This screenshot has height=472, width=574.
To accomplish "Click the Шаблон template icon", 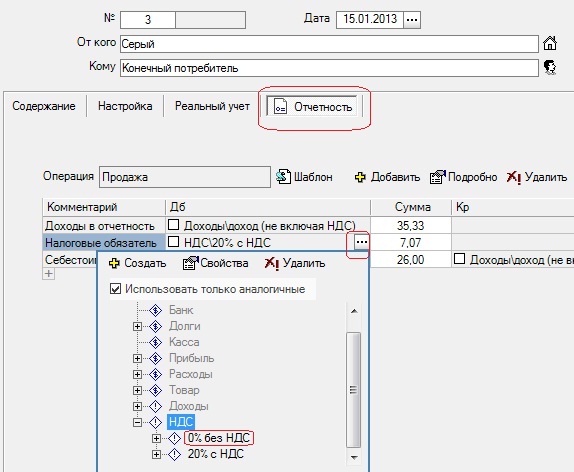I will pos(283,177).
